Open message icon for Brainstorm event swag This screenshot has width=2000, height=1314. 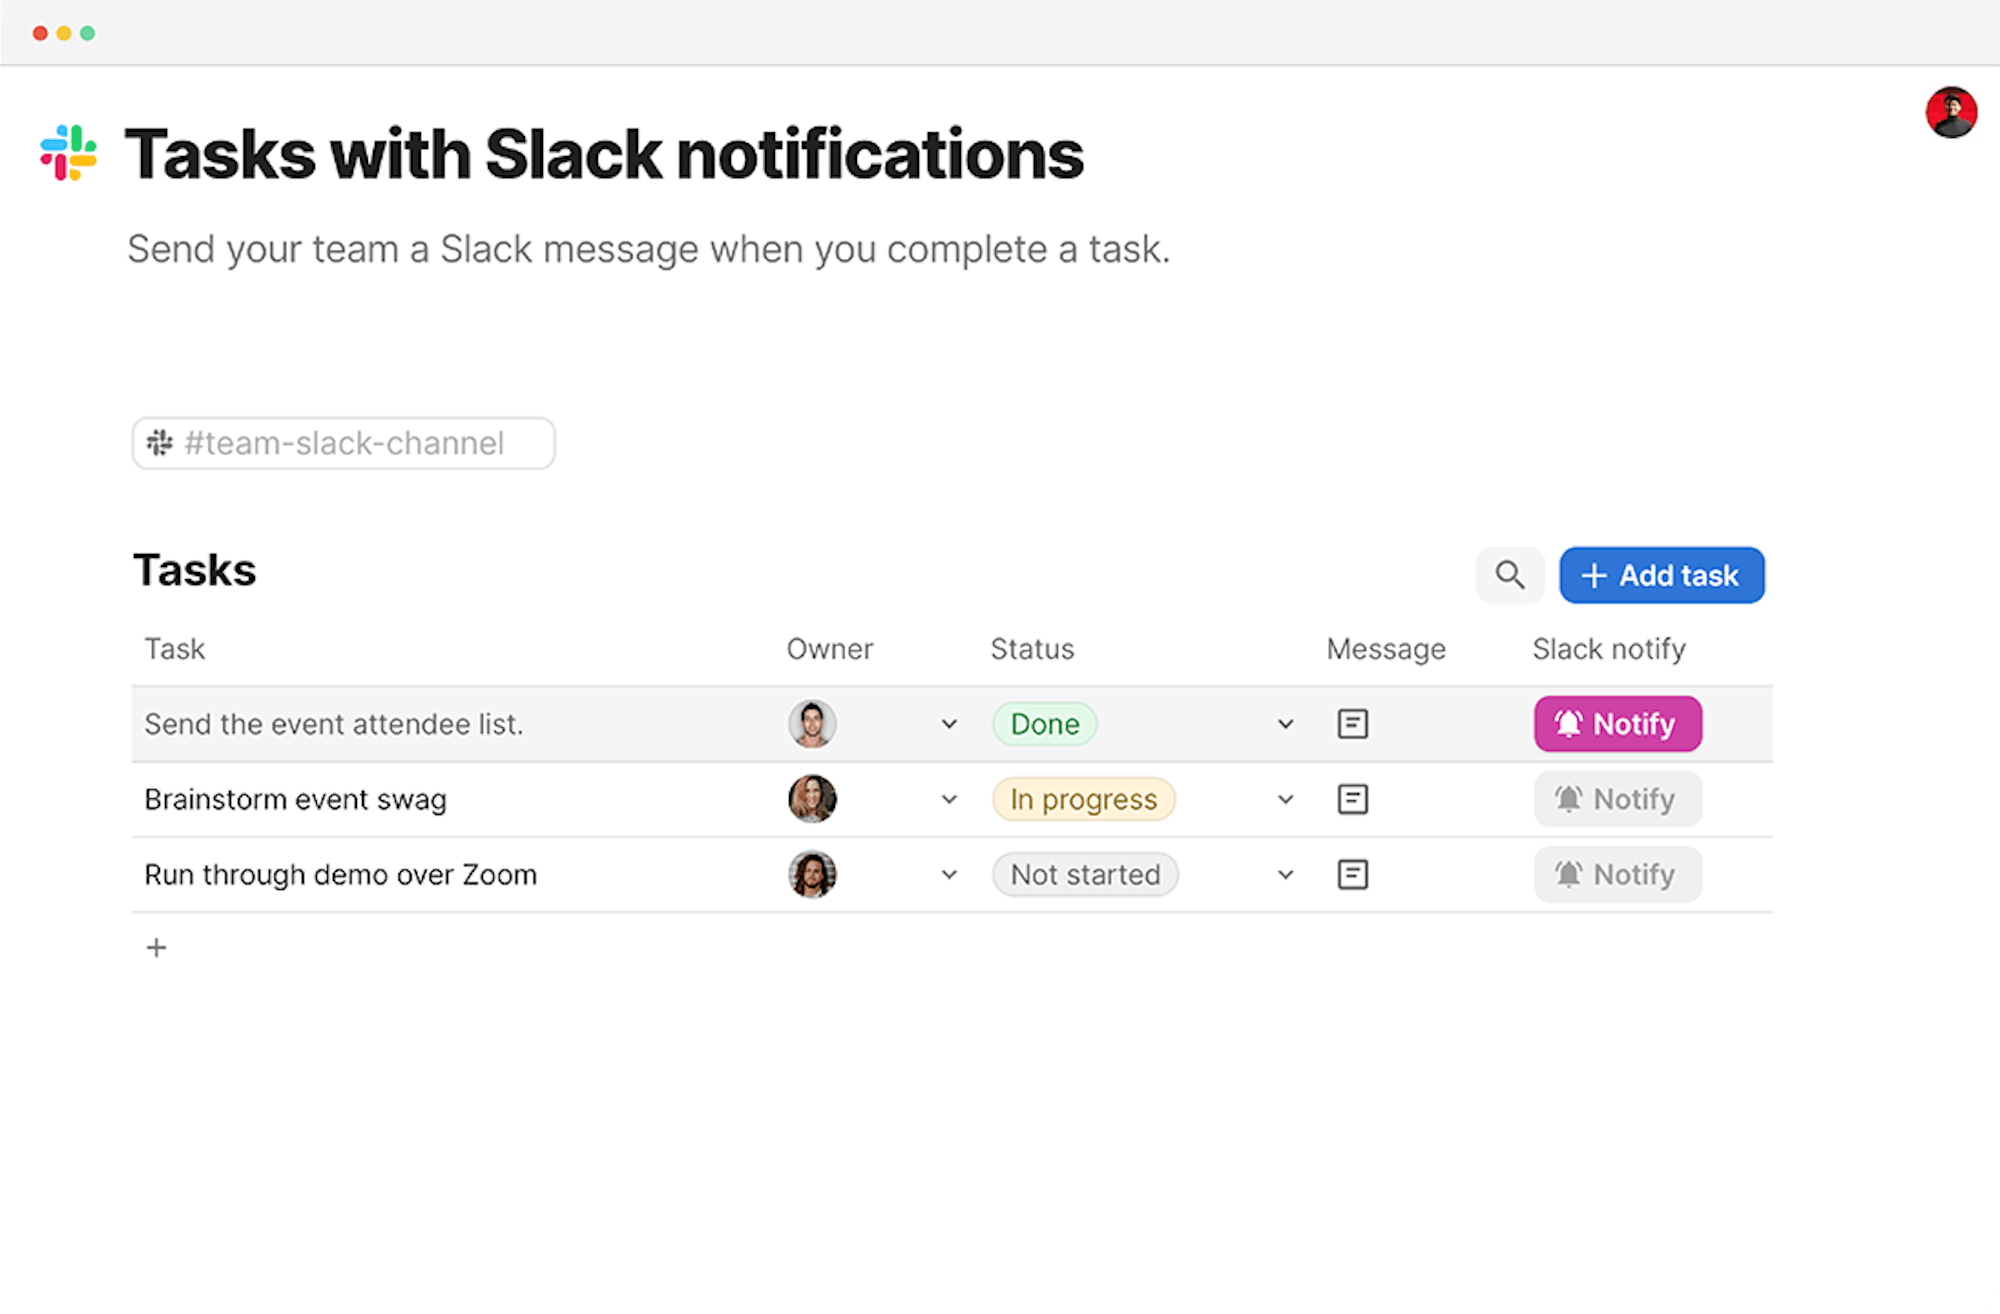(x=1352, y=799)
